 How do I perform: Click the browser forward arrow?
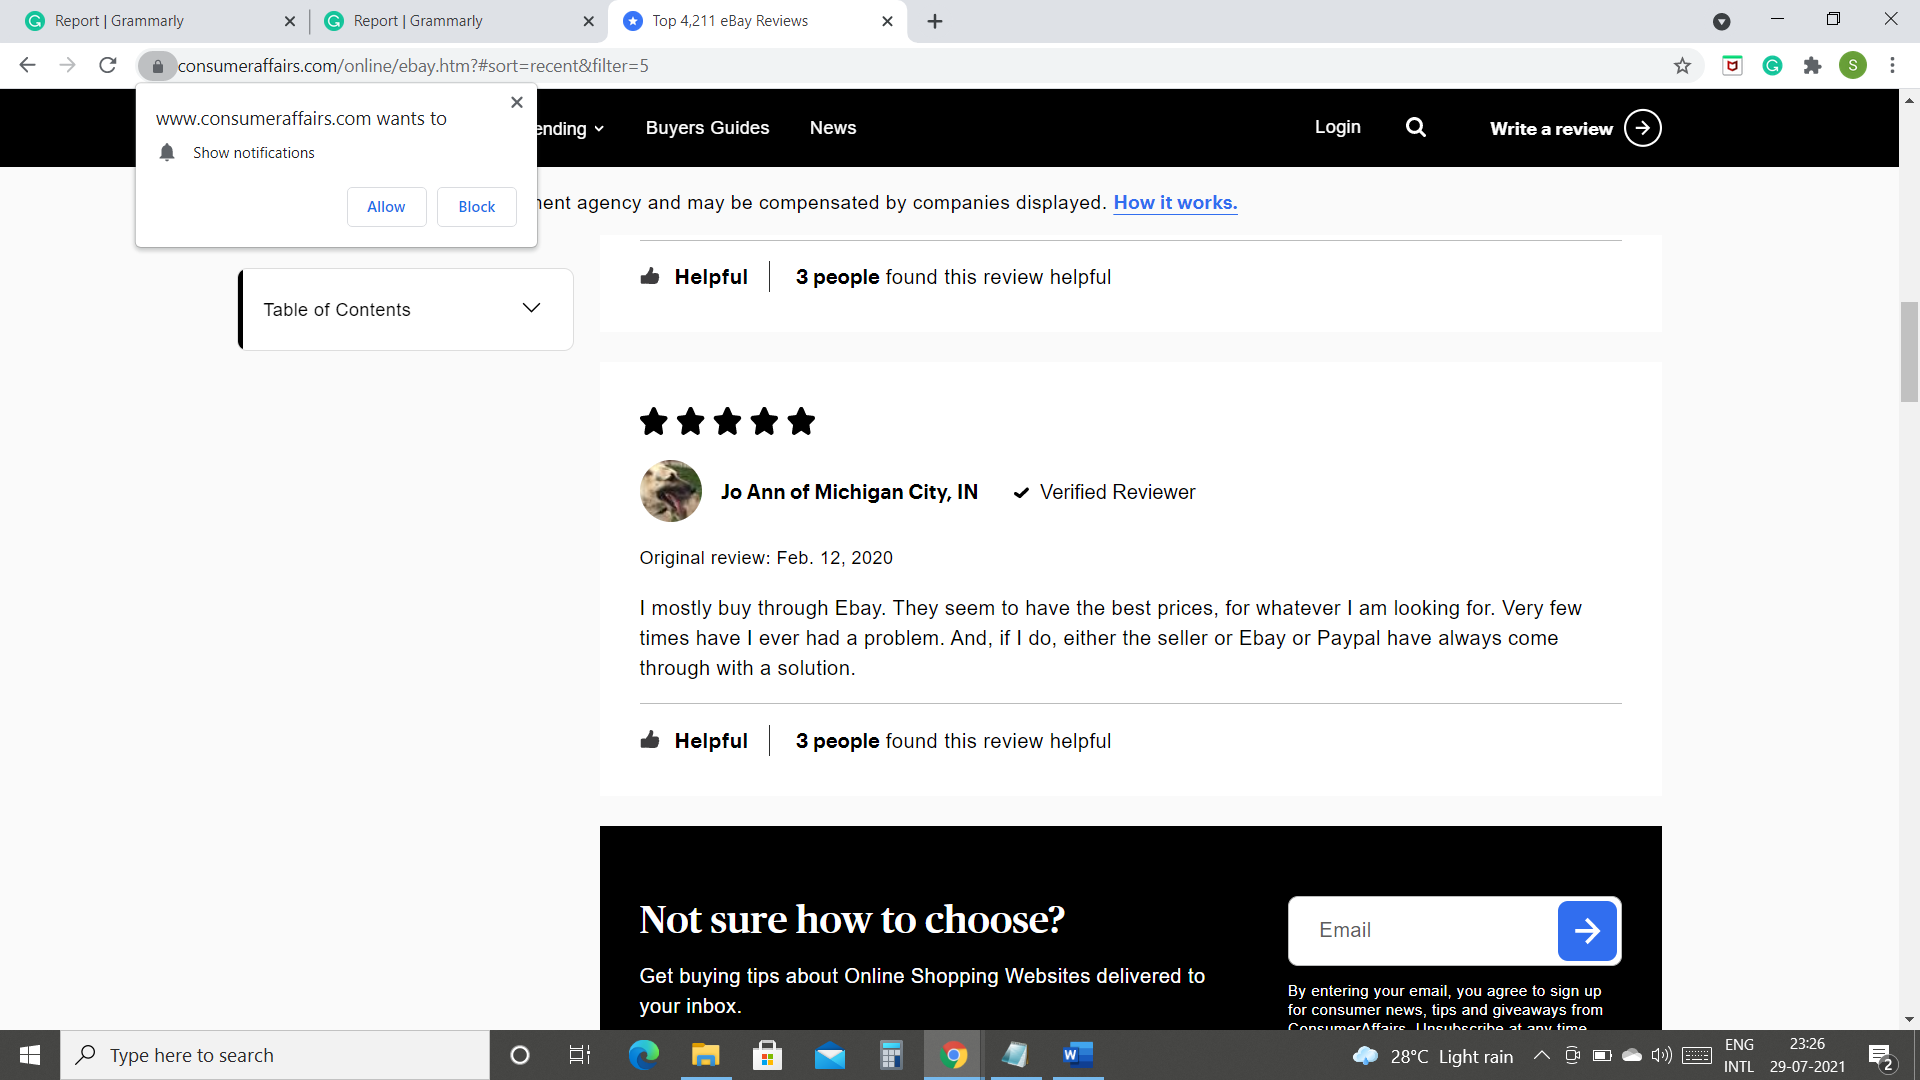pyautogui.click(x=67, y=65)
